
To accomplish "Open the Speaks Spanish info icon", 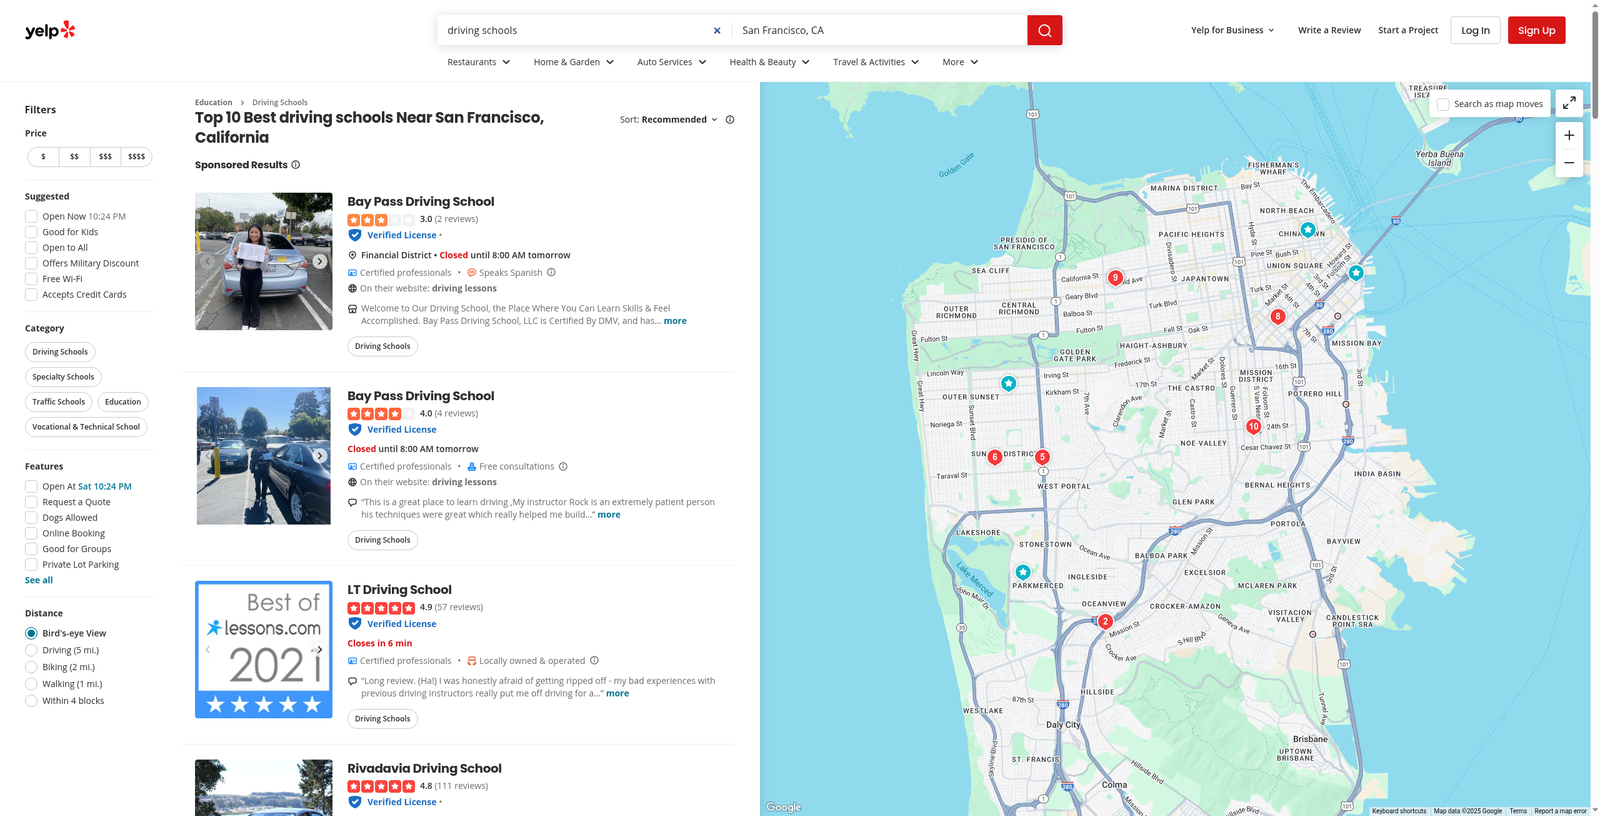I will click(551, 272).
